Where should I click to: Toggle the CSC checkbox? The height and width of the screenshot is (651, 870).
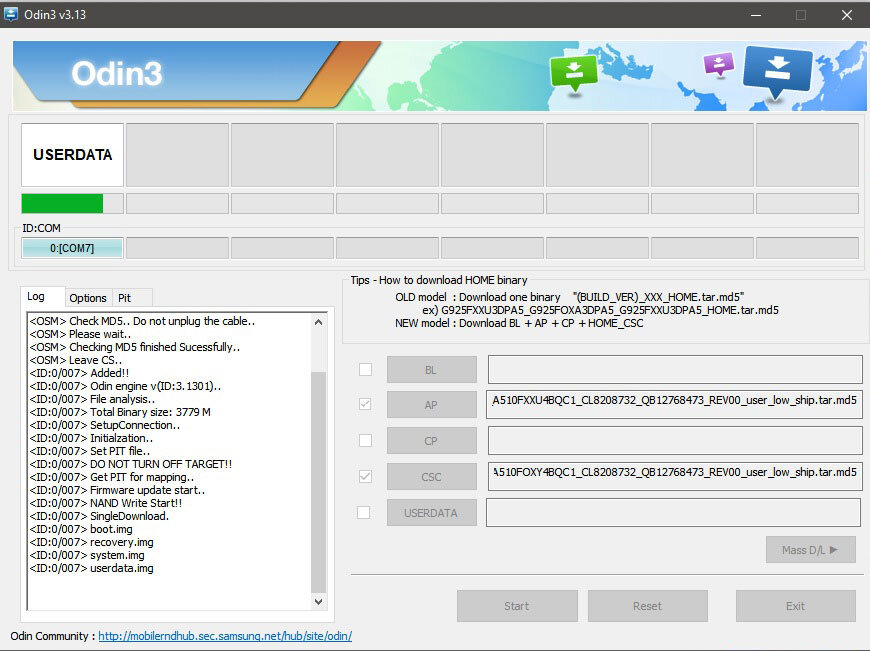[365, 476]
